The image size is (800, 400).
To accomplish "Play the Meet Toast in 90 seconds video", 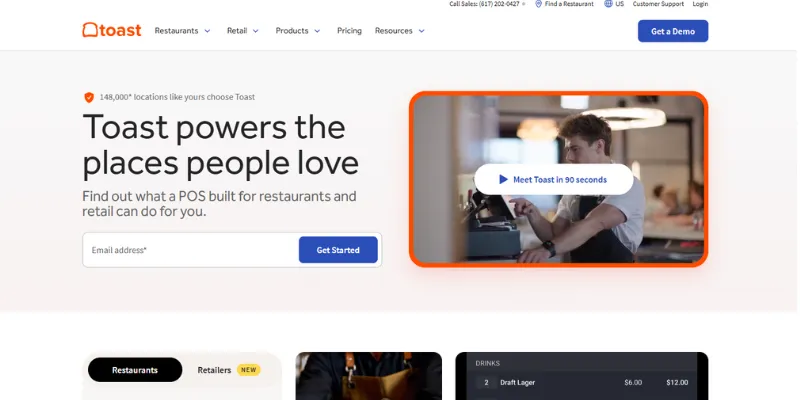I will [x=554, y=179].
